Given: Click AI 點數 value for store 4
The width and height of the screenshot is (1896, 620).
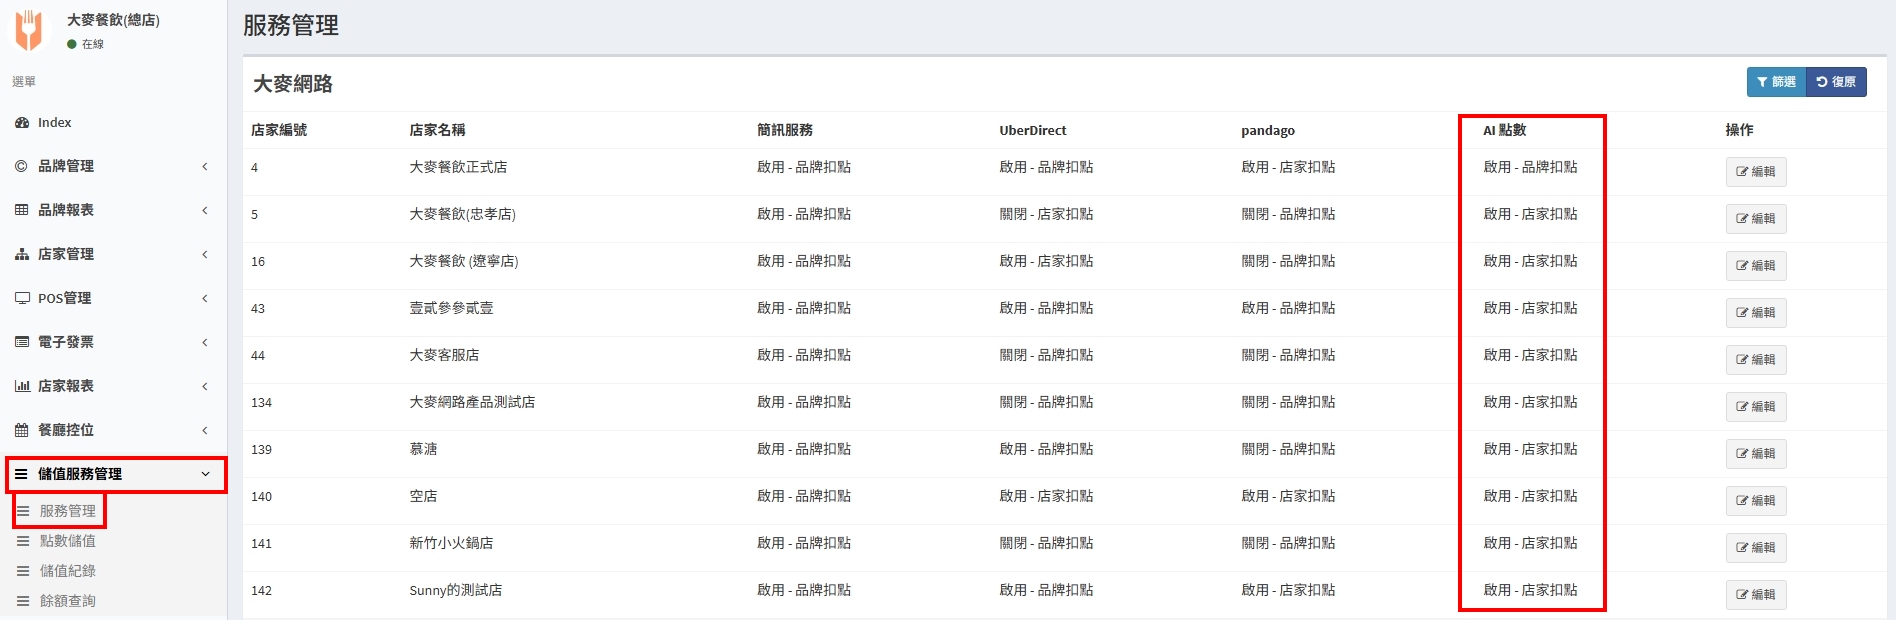Looking at the screenshot, I should click(1530, 167).
